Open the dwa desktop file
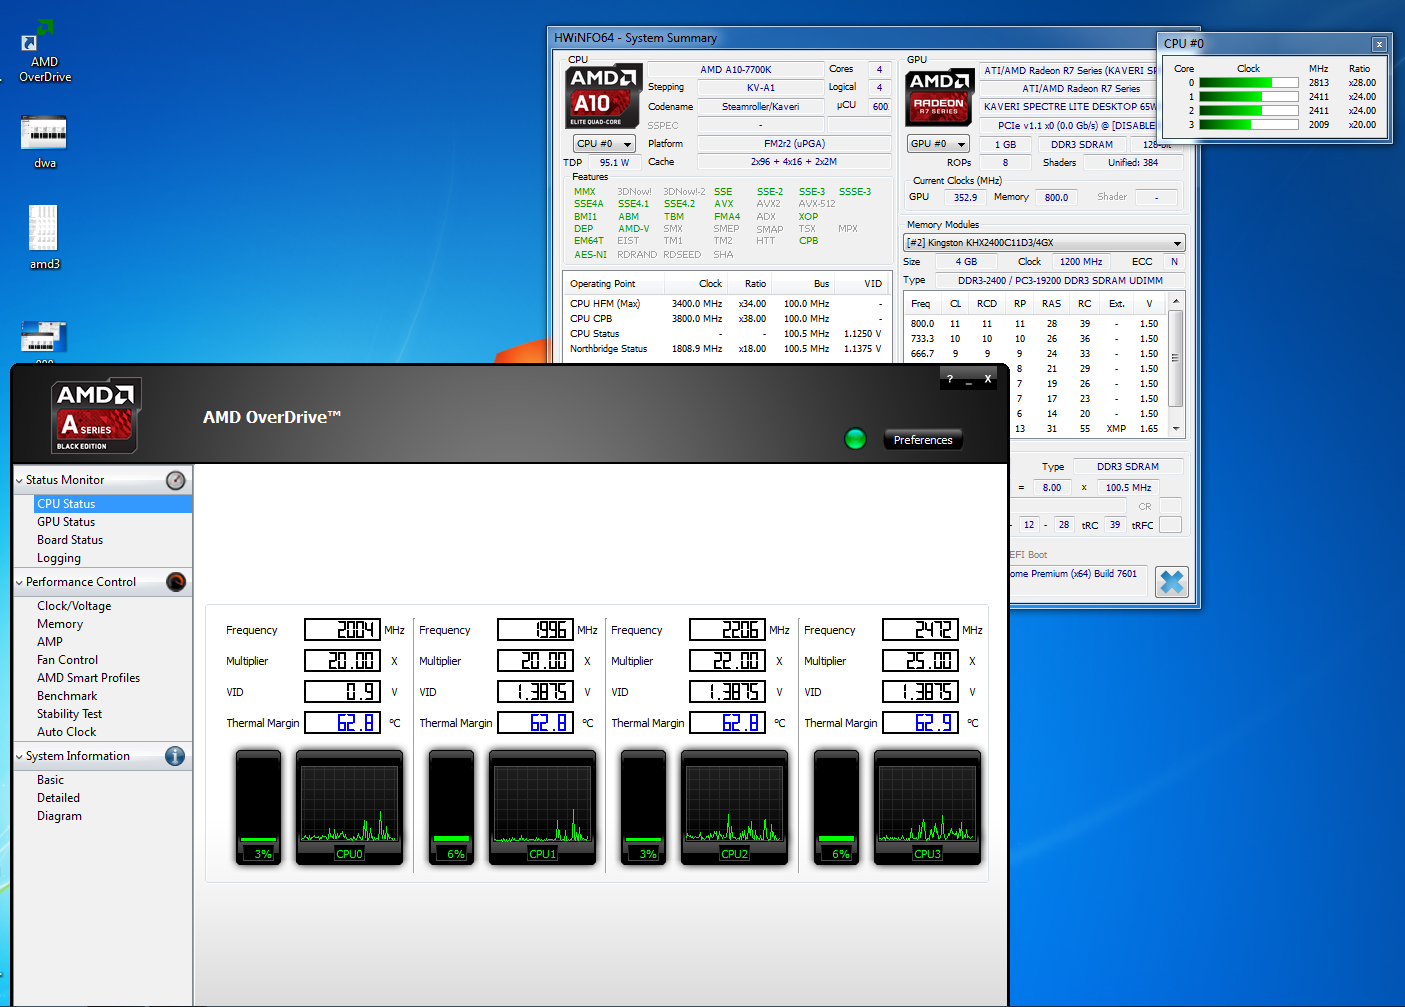1405x1007 pixels. coord(44,142)
